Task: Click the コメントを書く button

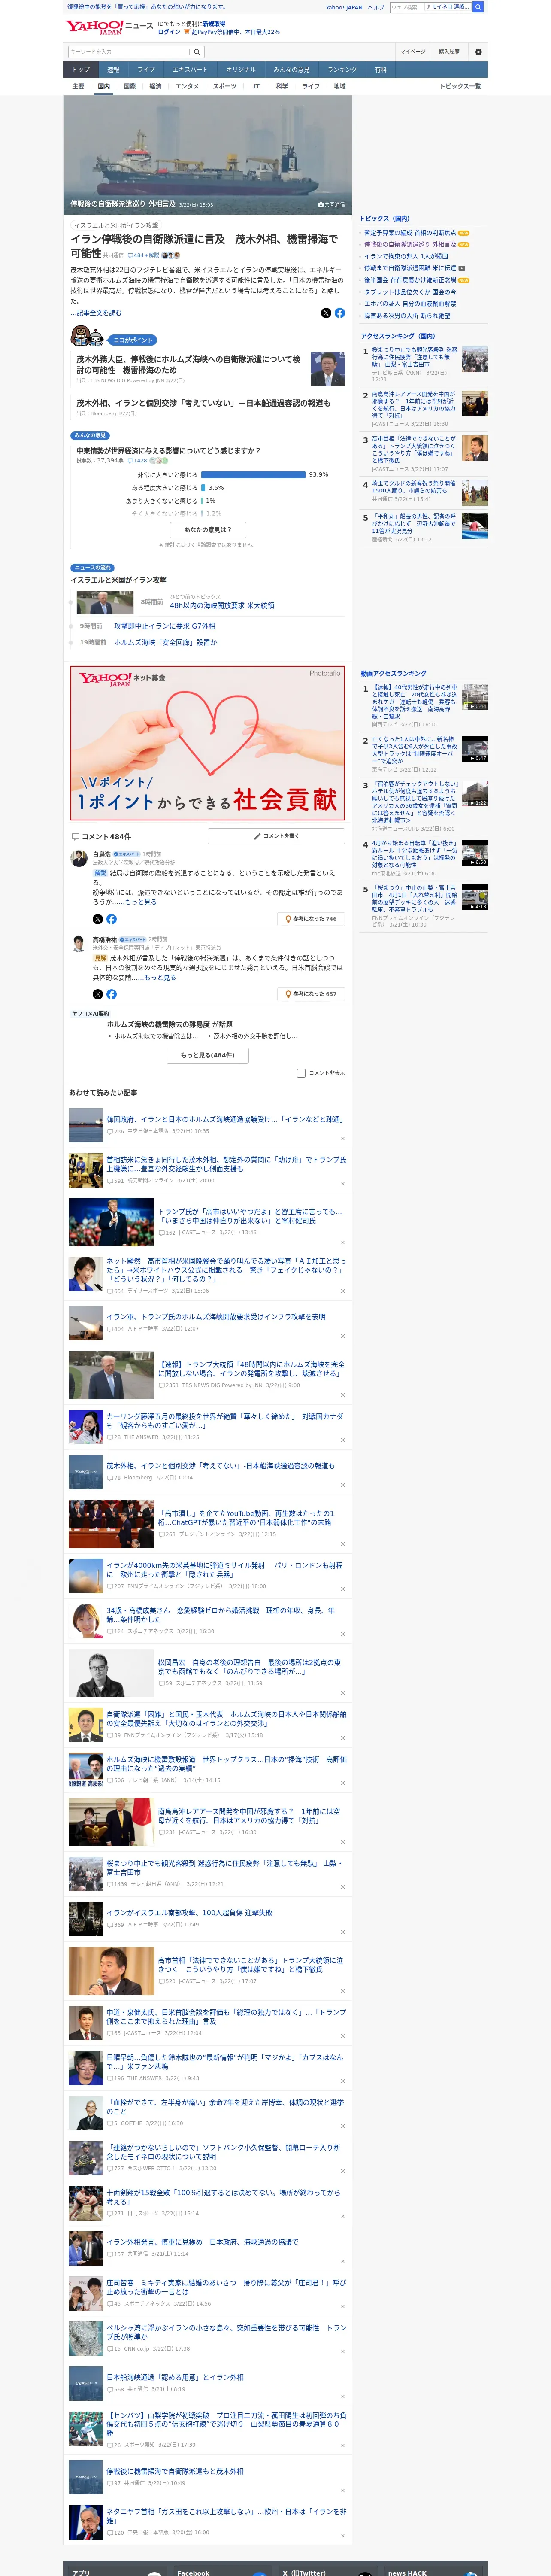Action: tap(276, 836)
